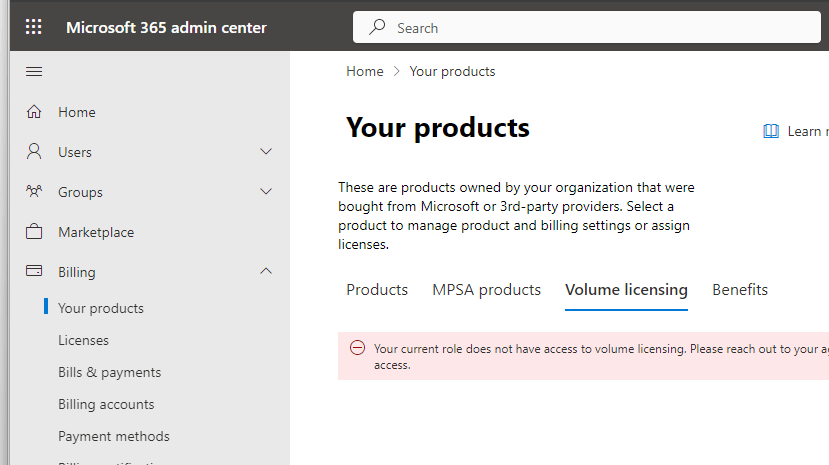Click the Billing credit card icon
The image size is (829, 465).
pyautogui.click(x=34, y=271)
